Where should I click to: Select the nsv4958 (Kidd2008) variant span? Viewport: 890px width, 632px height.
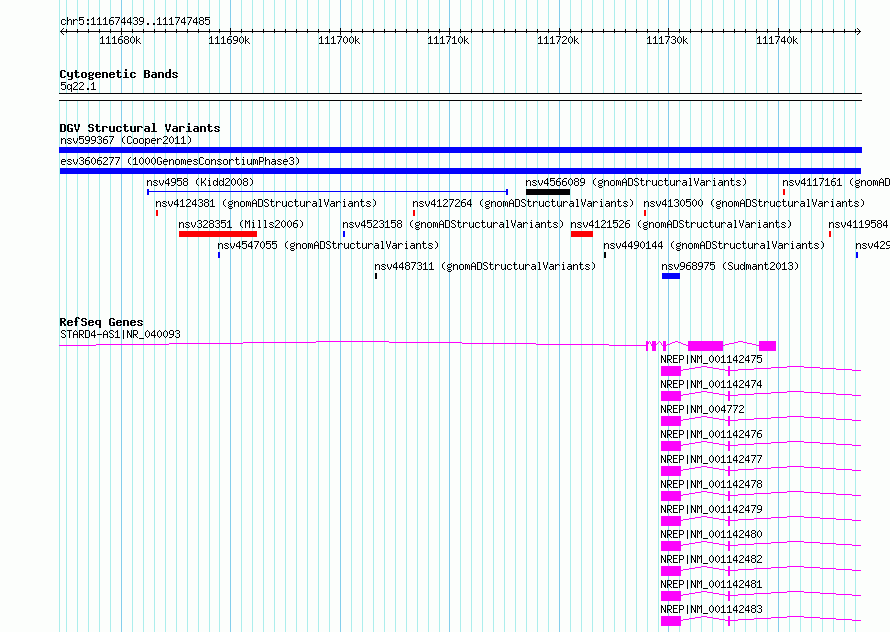coord(328,192)
